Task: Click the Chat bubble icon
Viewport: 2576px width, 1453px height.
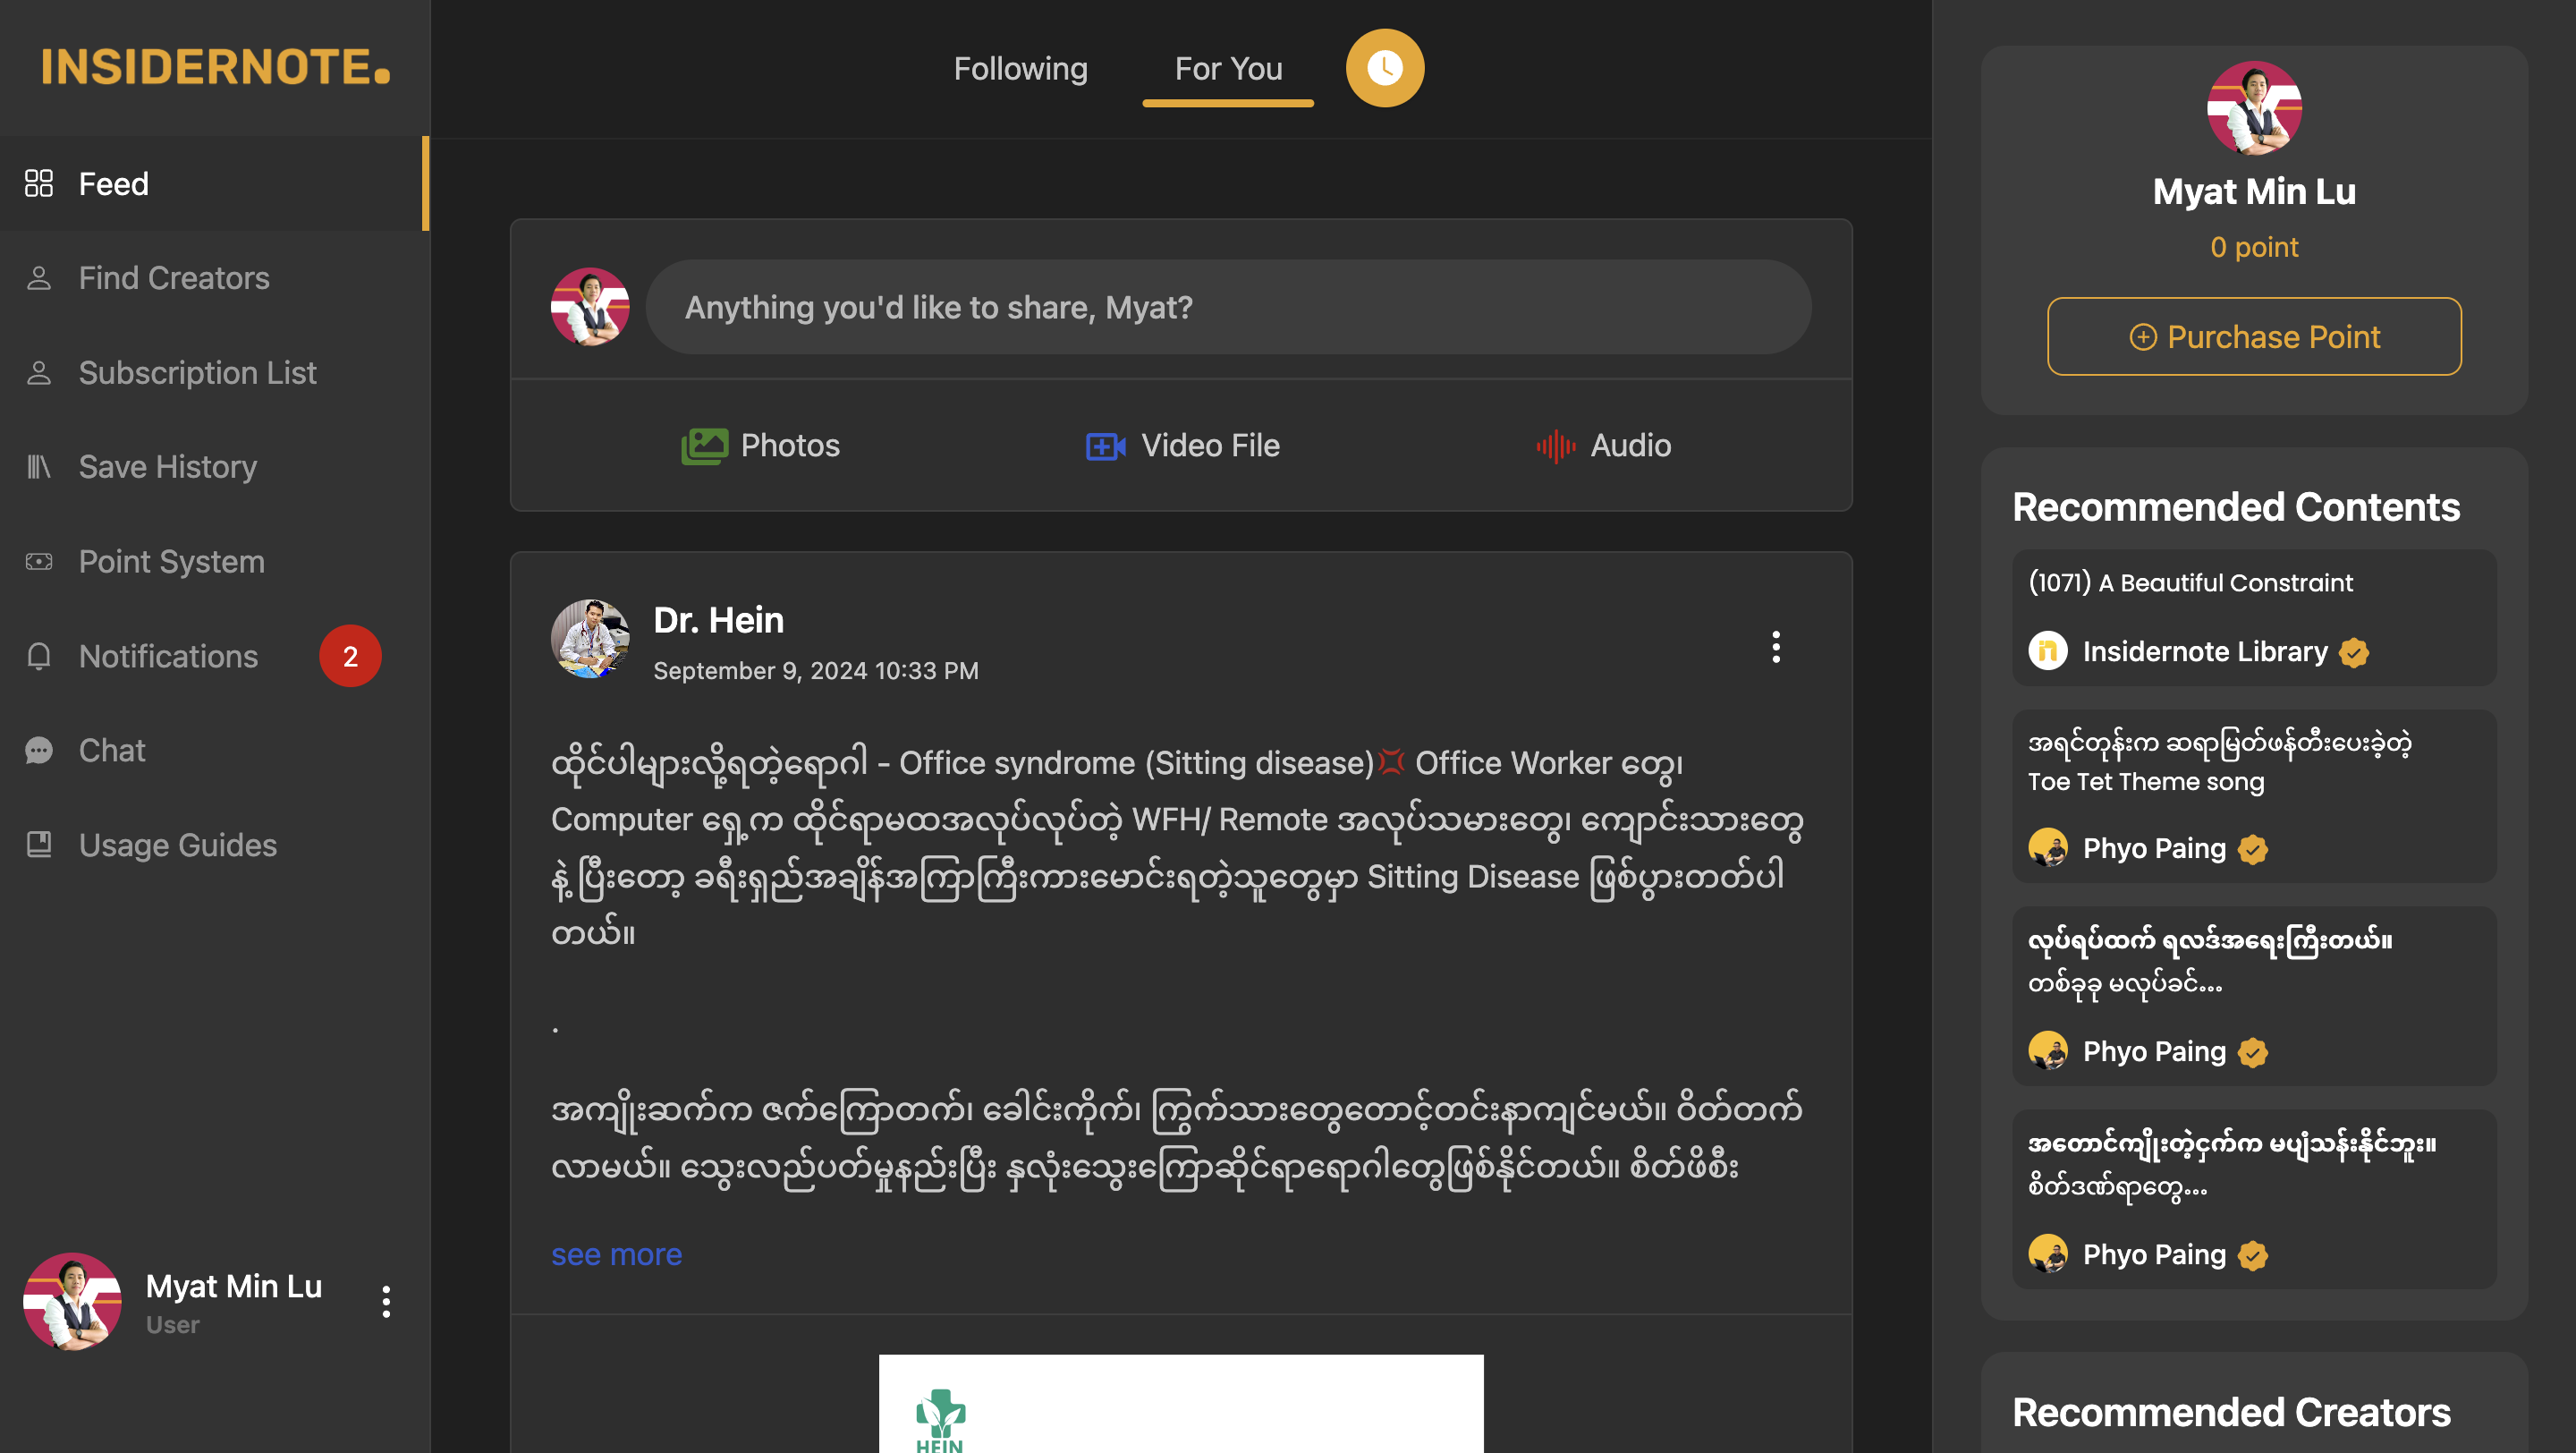Action: (39, 751)
